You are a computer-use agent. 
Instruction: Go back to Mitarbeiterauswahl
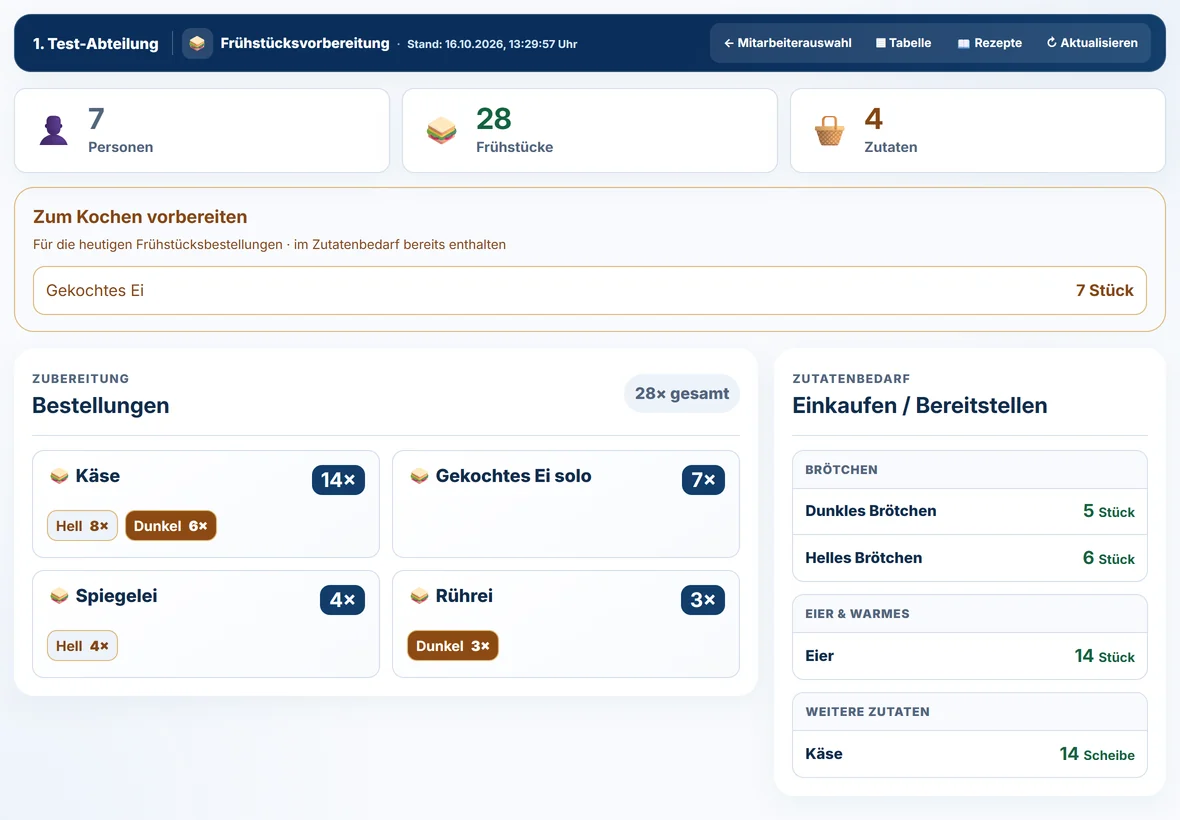pos(788,43)
